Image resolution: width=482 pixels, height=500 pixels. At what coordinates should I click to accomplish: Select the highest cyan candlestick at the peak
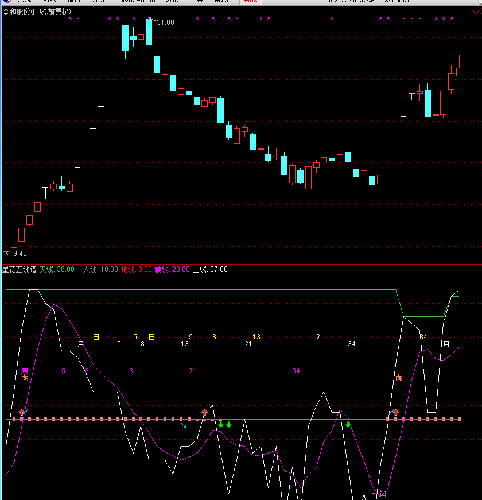pos(149,32)
